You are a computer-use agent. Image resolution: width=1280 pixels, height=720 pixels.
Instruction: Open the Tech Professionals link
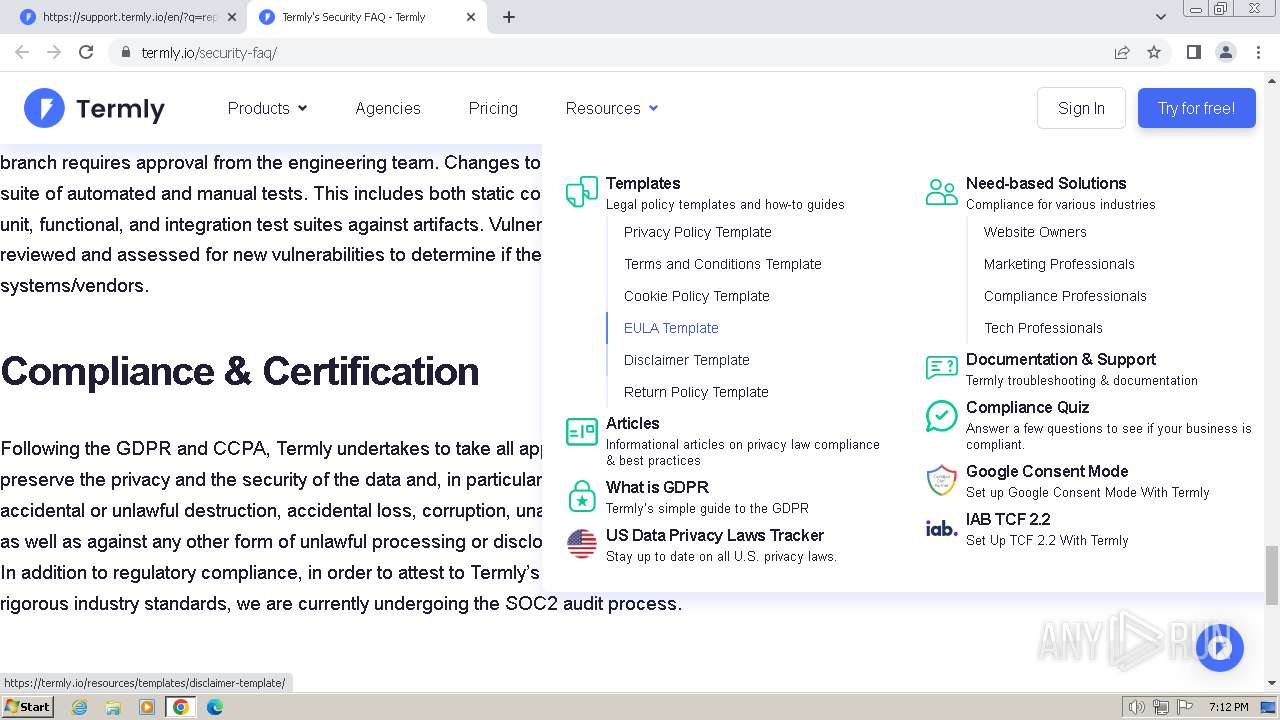(x=1043, y=328)
